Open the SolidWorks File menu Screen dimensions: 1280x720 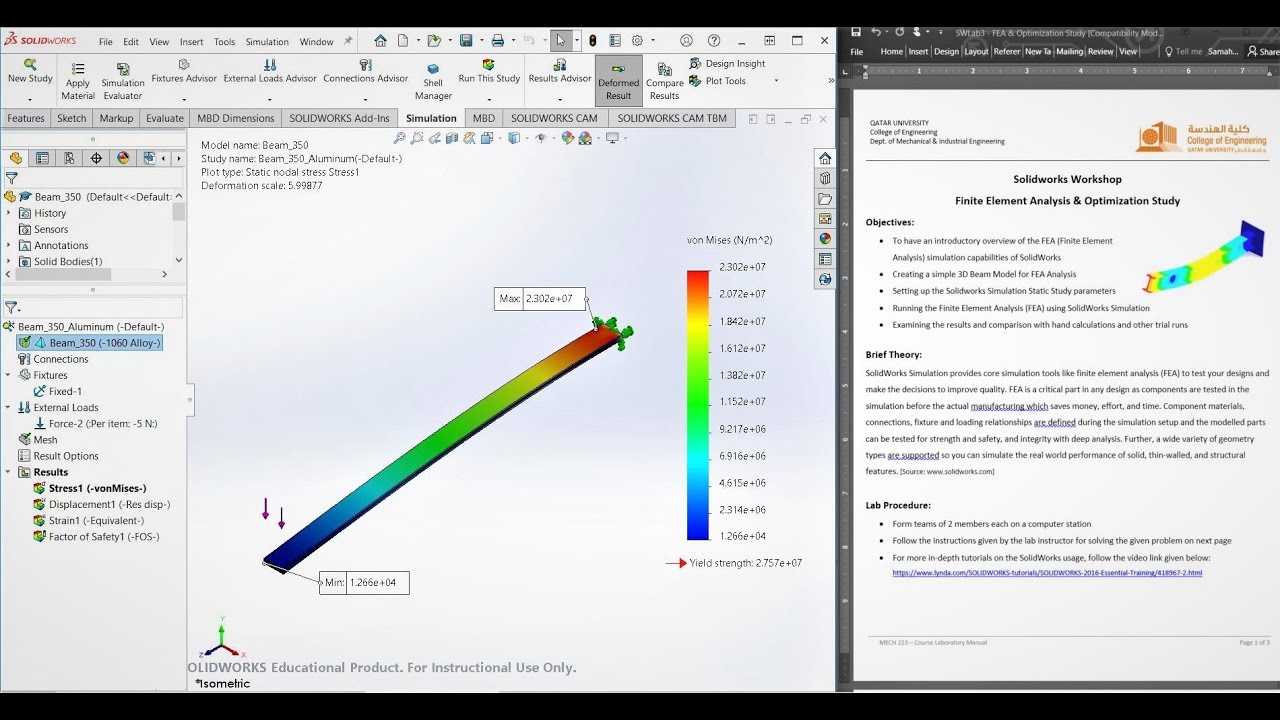click(105, 42)
